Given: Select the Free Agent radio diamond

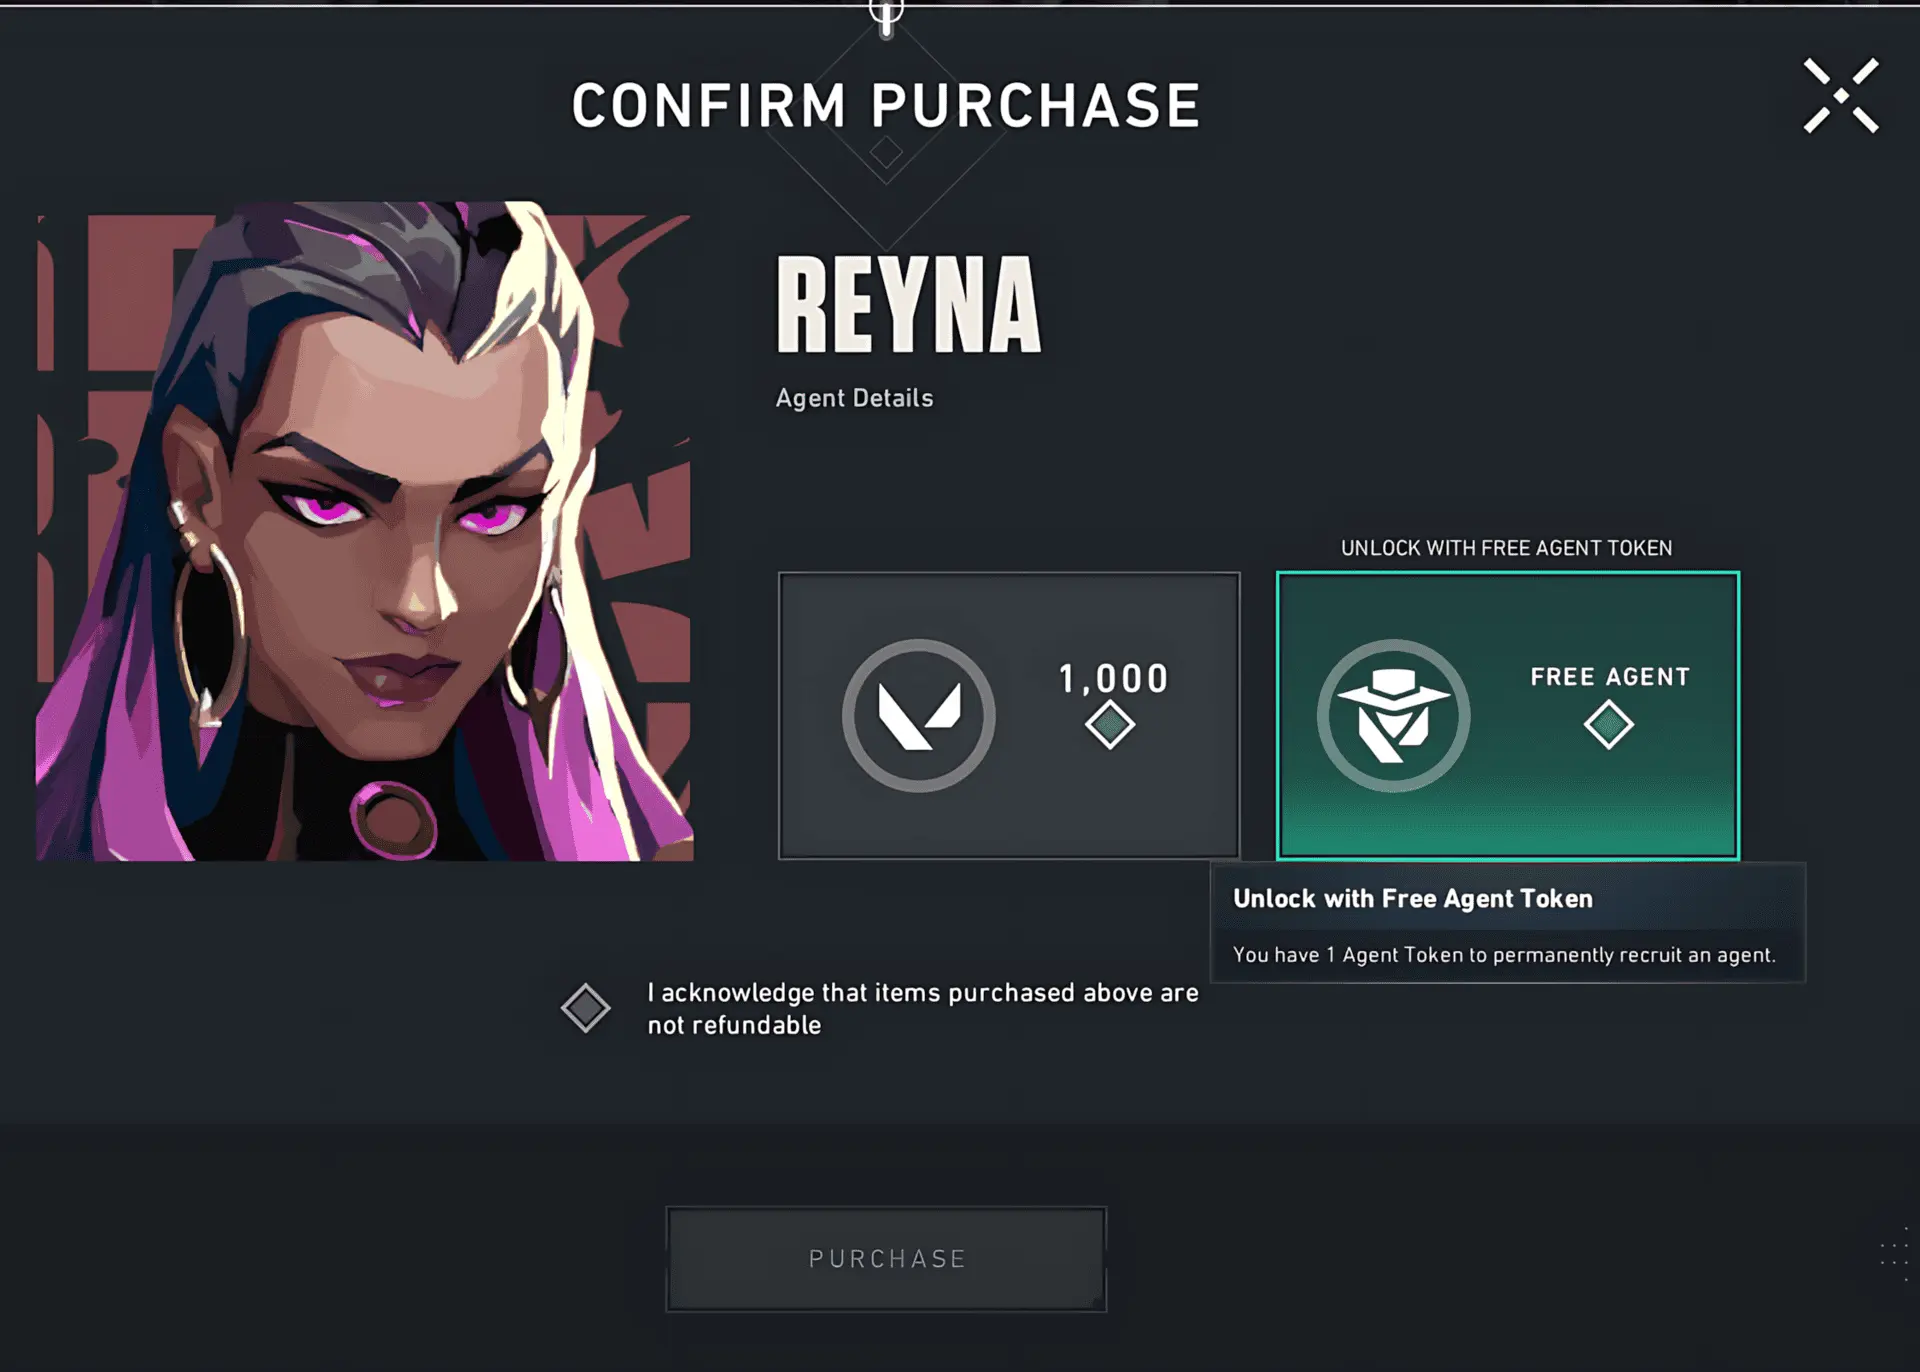Looking at the screenshot, I should tap(1608, 725).
